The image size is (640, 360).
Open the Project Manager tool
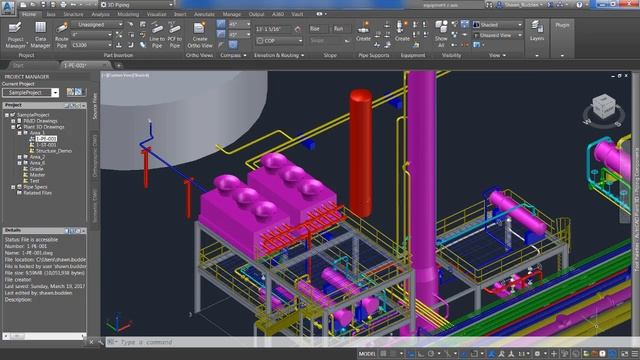(x=16, y=36)
